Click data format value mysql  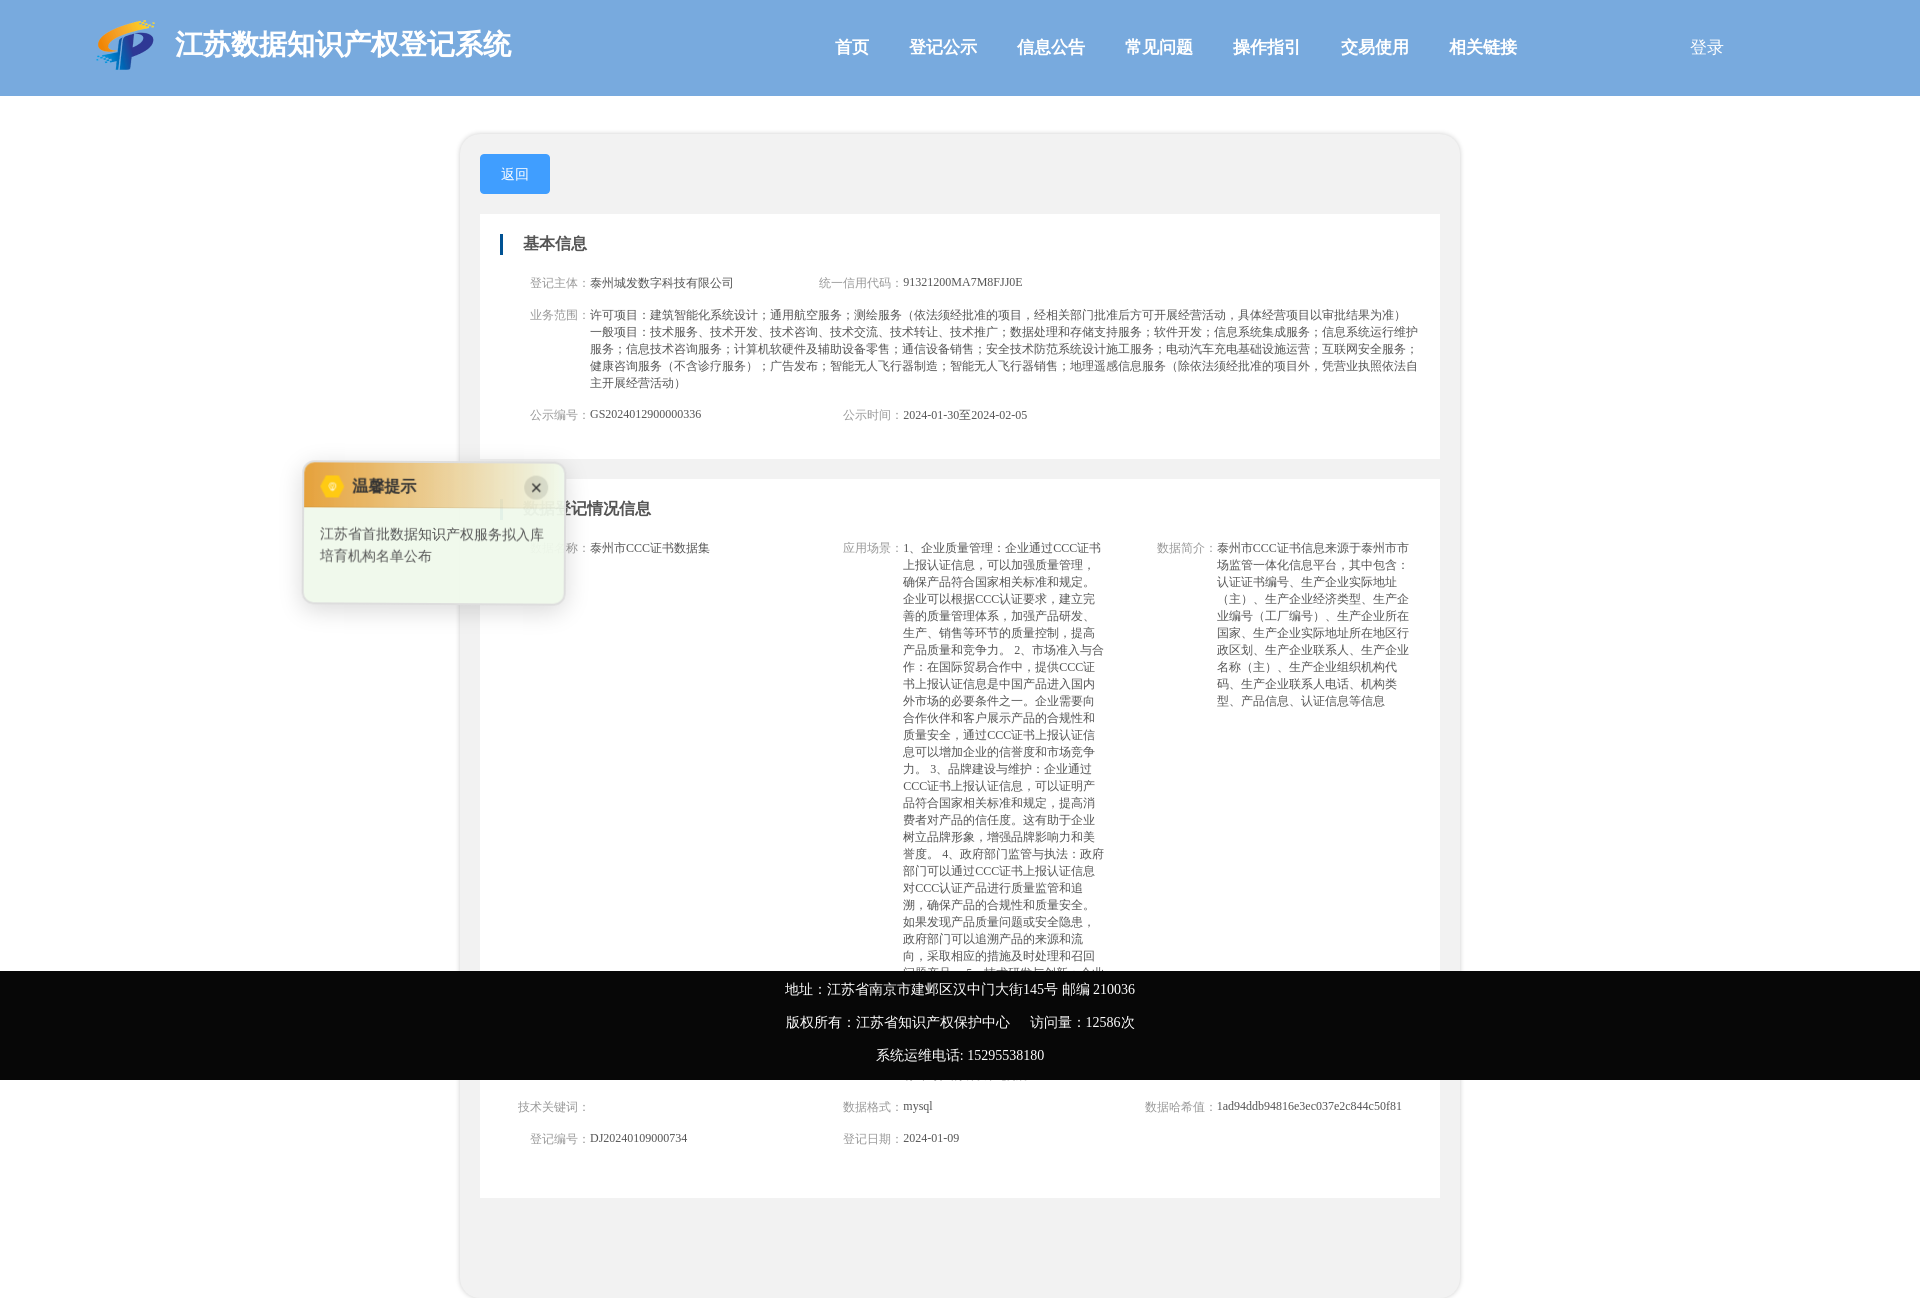[918, 1106]
